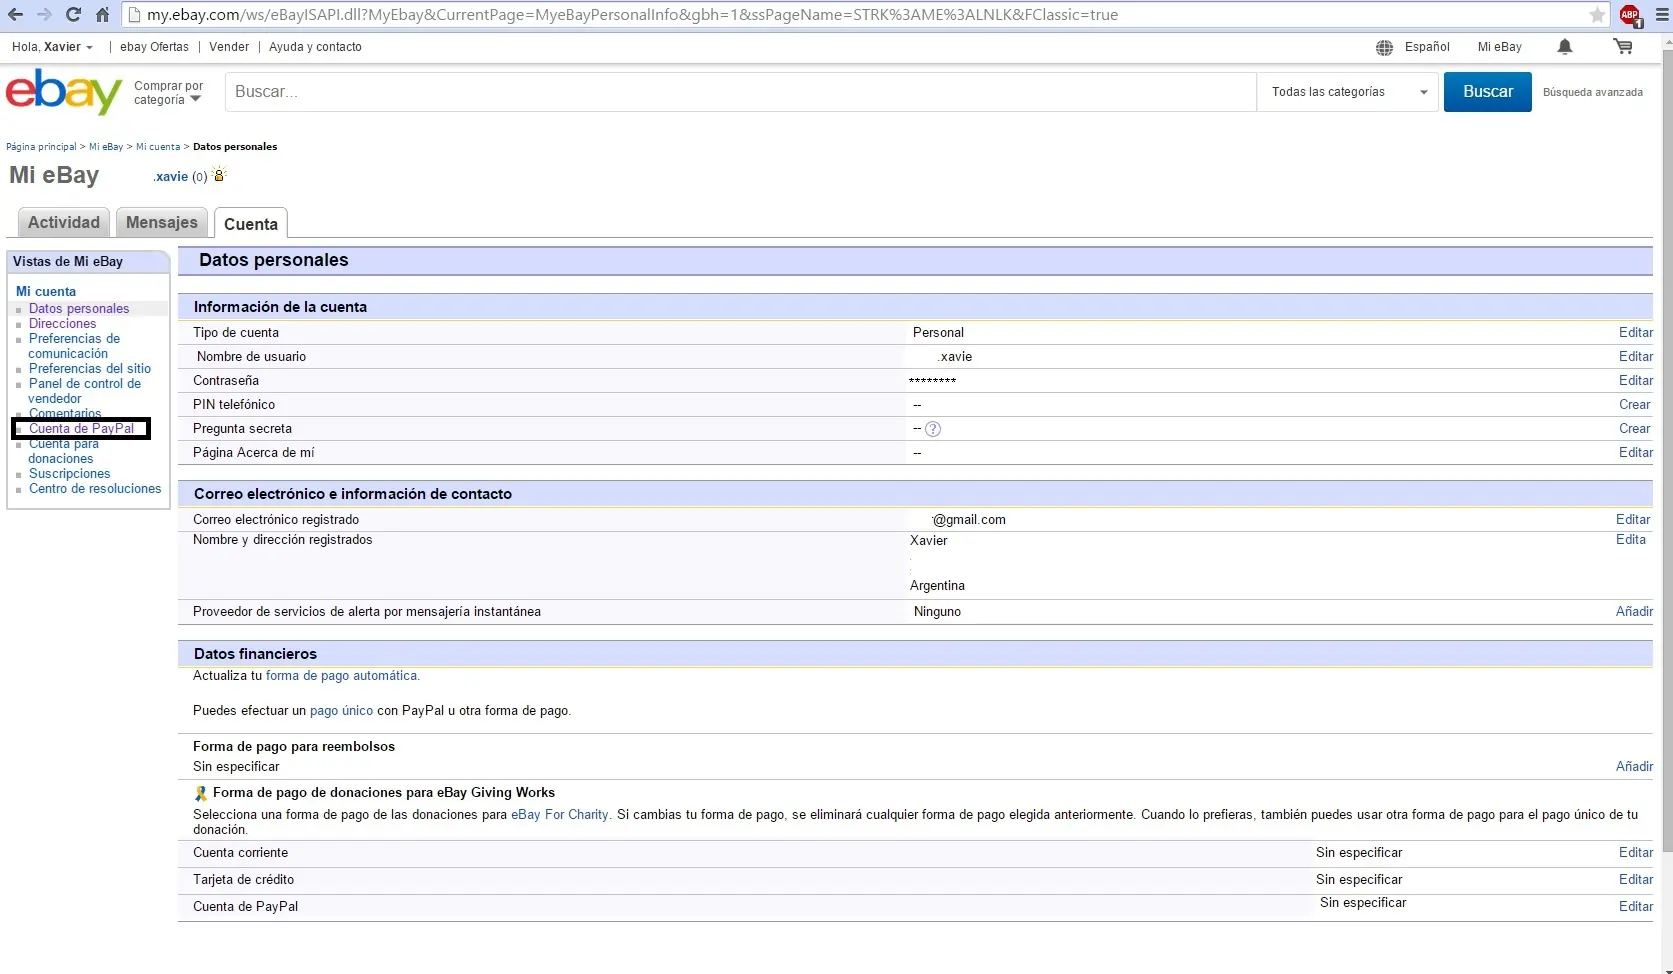The image size is (1673, 974).
Task: Edit the Contraseña row
Action: click(x=1636, y=381)
